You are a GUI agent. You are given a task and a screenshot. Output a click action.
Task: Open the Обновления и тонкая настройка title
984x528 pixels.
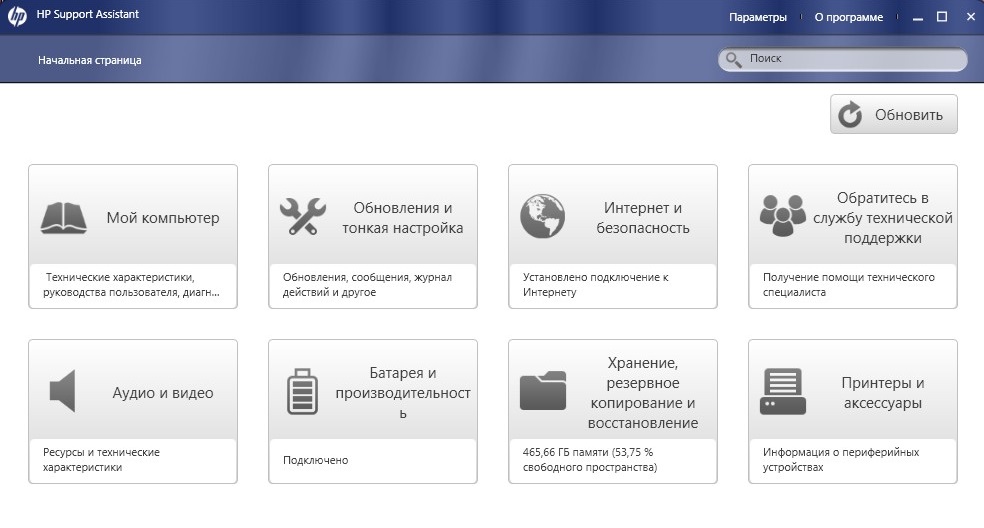click(403, 218)
